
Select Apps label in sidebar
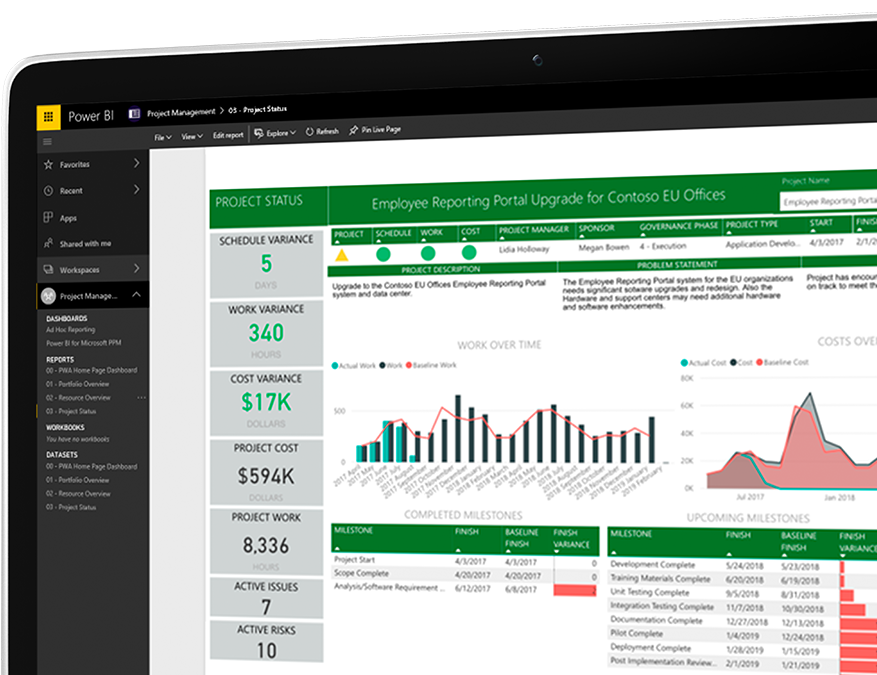(x=68, y=218)
